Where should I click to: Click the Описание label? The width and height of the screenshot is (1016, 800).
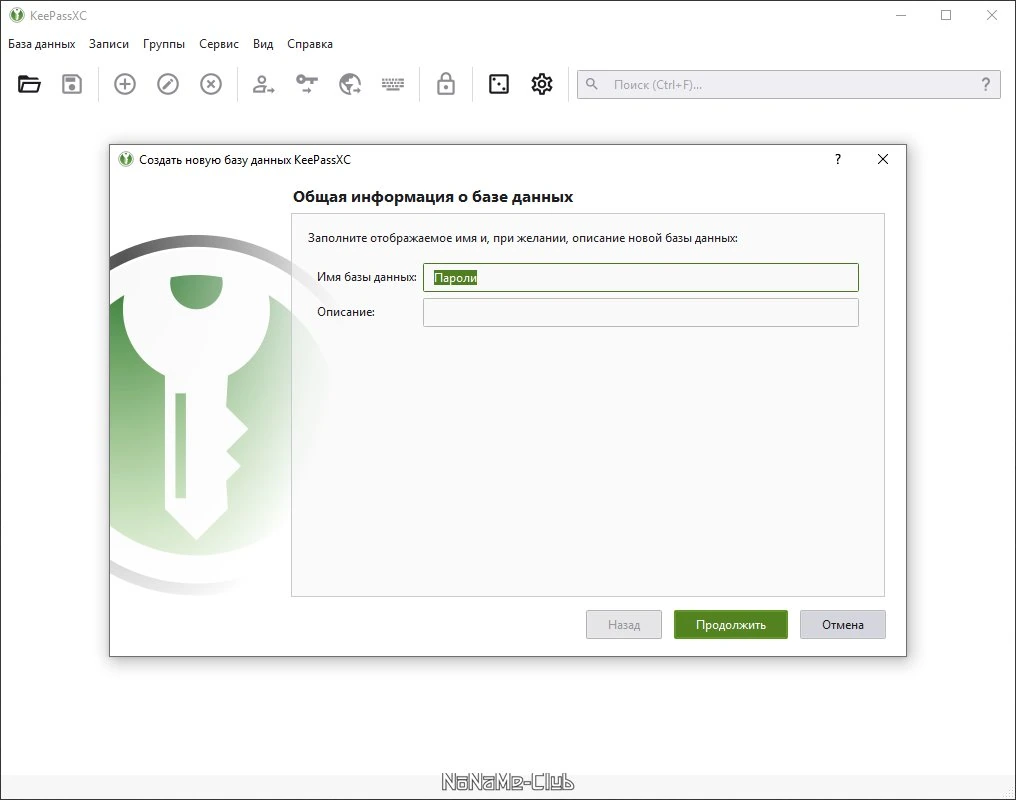coord(346,312)
